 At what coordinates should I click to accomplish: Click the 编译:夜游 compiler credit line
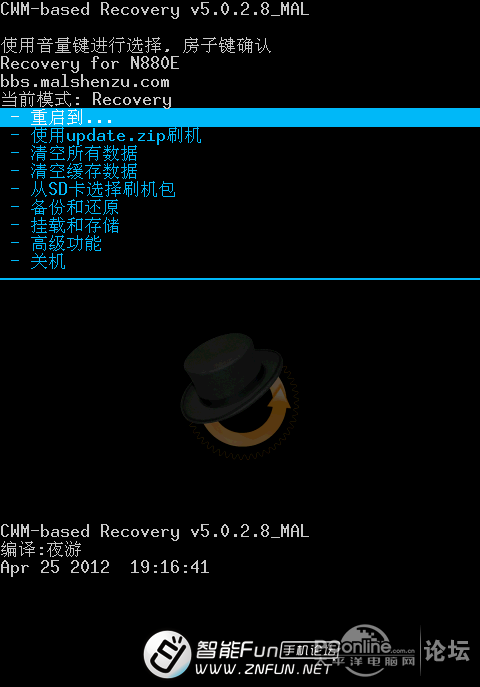pos(41,549)
